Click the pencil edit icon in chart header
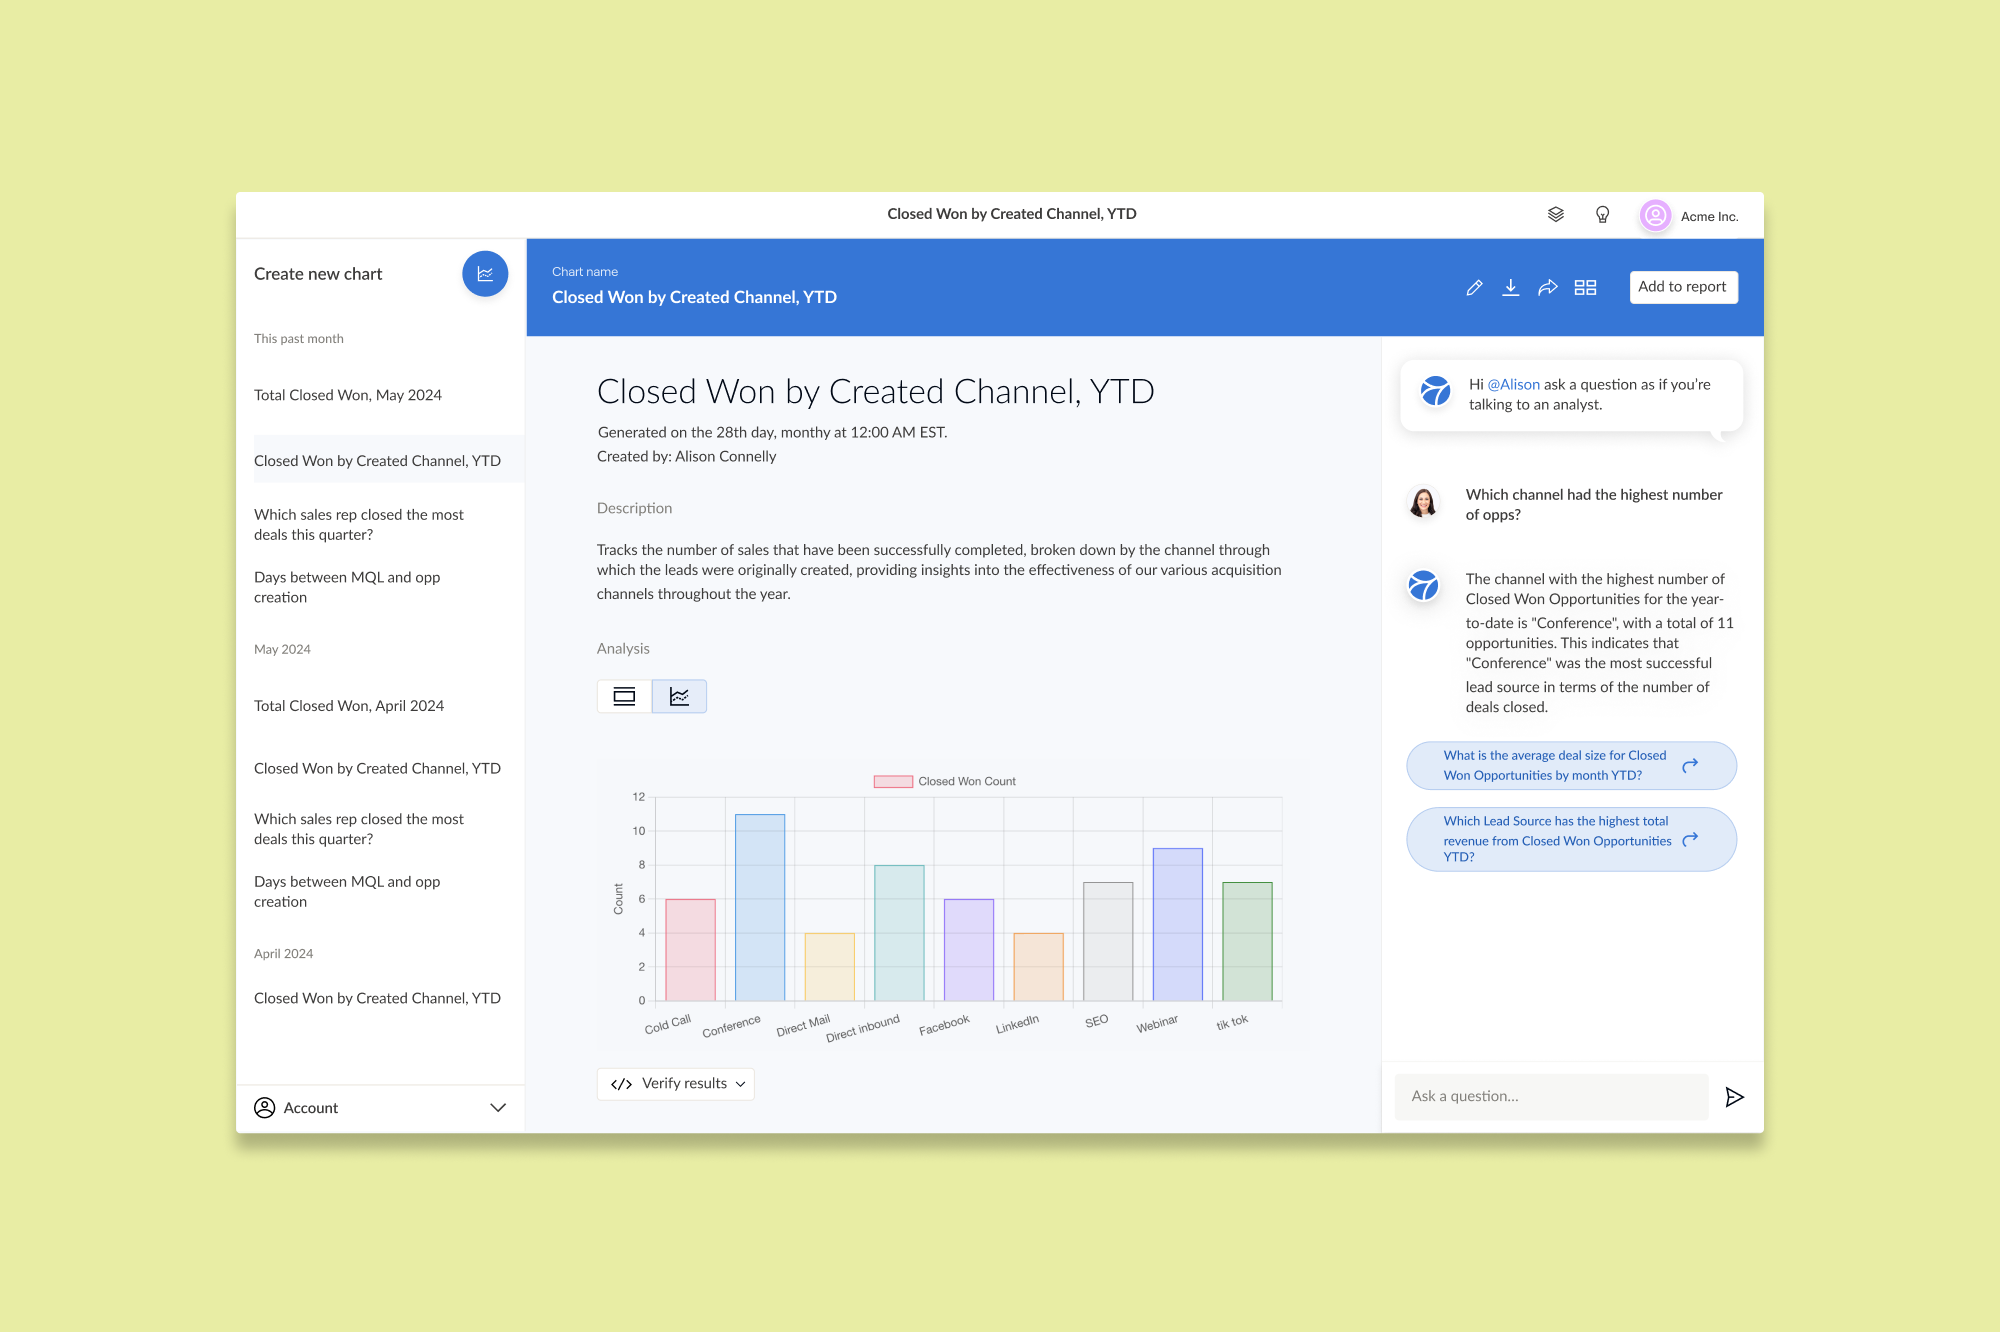Screen dimensions: 2000x1332 click(1474, 288)
